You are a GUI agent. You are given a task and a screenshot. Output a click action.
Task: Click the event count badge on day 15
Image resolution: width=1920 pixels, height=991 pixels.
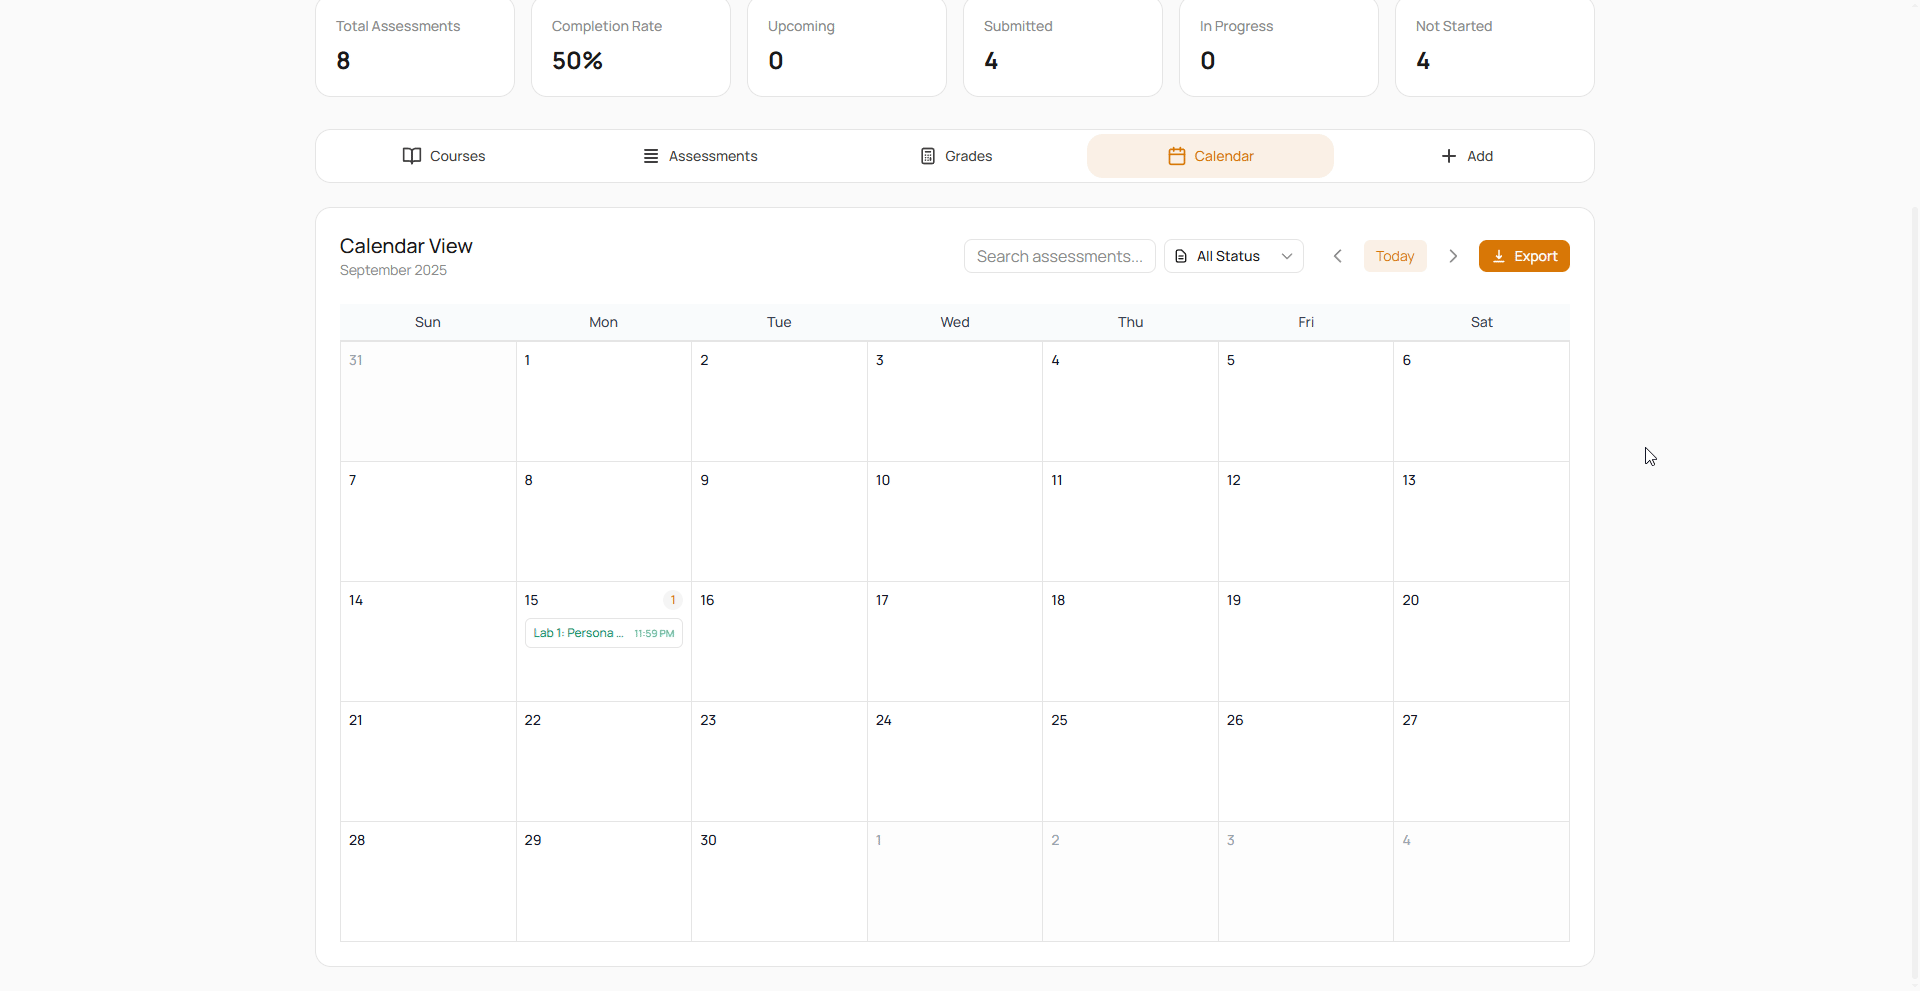point(673,600)
